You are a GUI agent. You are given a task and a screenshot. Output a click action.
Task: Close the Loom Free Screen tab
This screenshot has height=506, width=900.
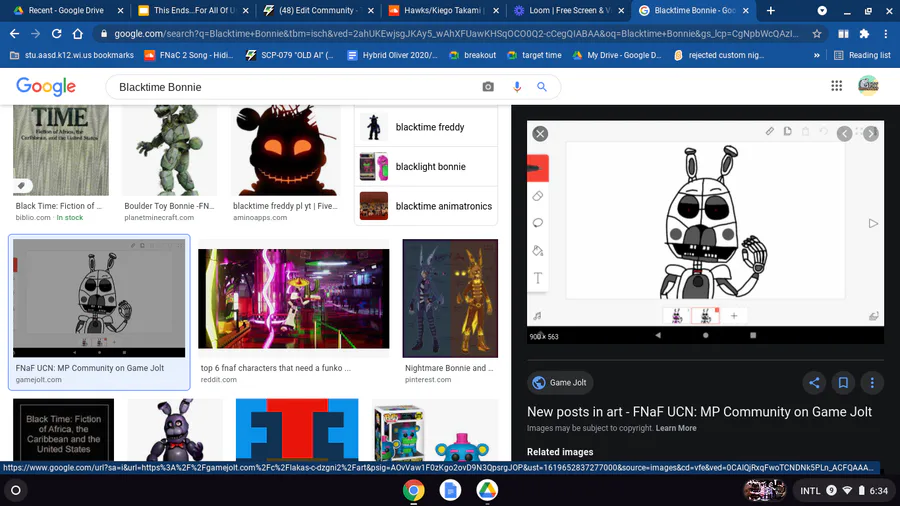pyautogui.click(x=621, y=10)
